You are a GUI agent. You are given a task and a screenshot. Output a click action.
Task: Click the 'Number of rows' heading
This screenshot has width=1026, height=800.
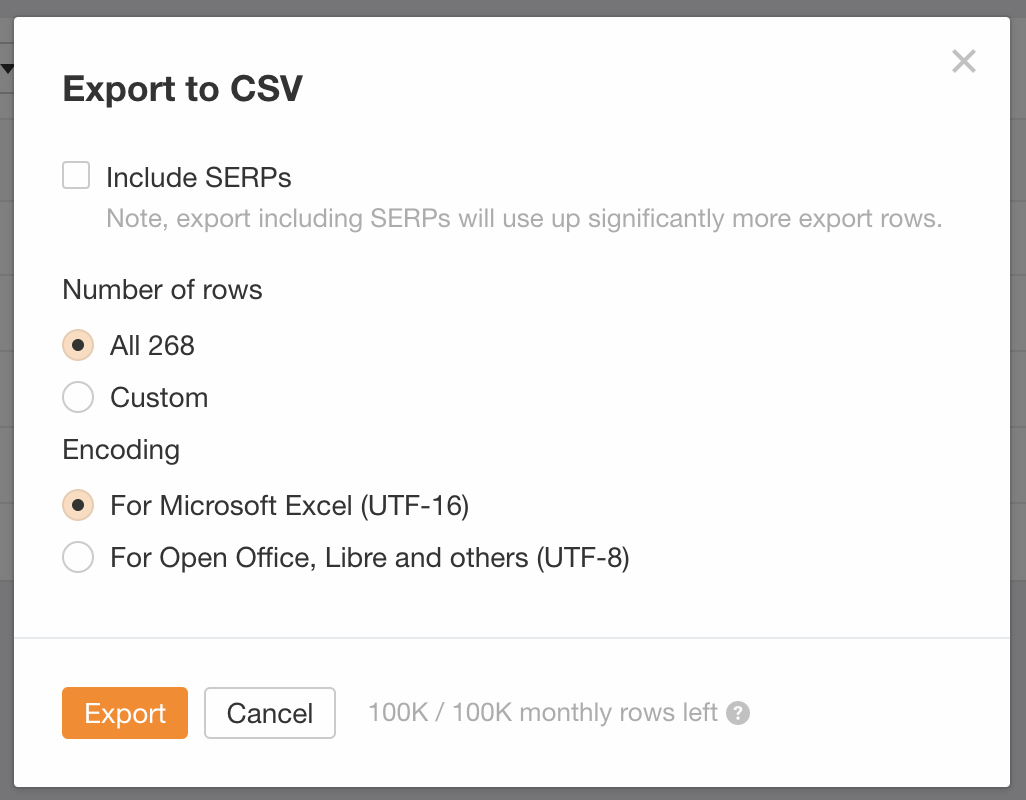pyautogui.click(x=162, y=290)
